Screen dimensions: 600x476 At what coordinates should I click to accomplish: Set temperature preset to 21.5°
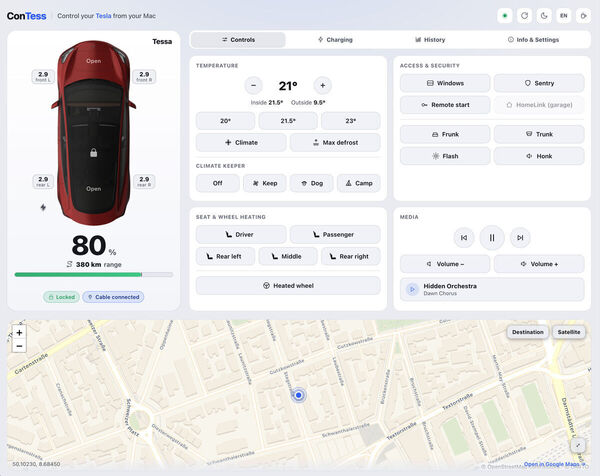tap(288, 121)
